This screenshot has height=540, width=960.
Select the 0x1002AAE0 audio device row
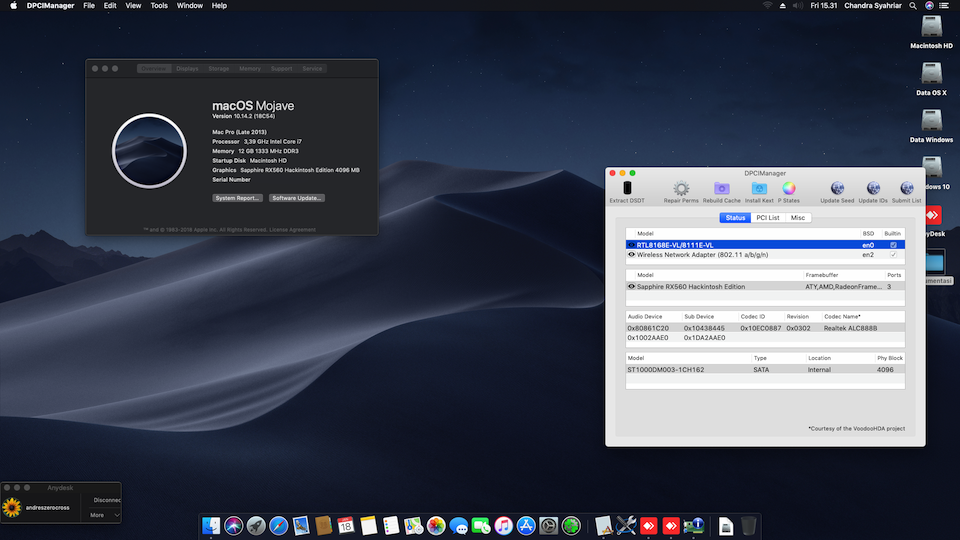click(765, 338)
